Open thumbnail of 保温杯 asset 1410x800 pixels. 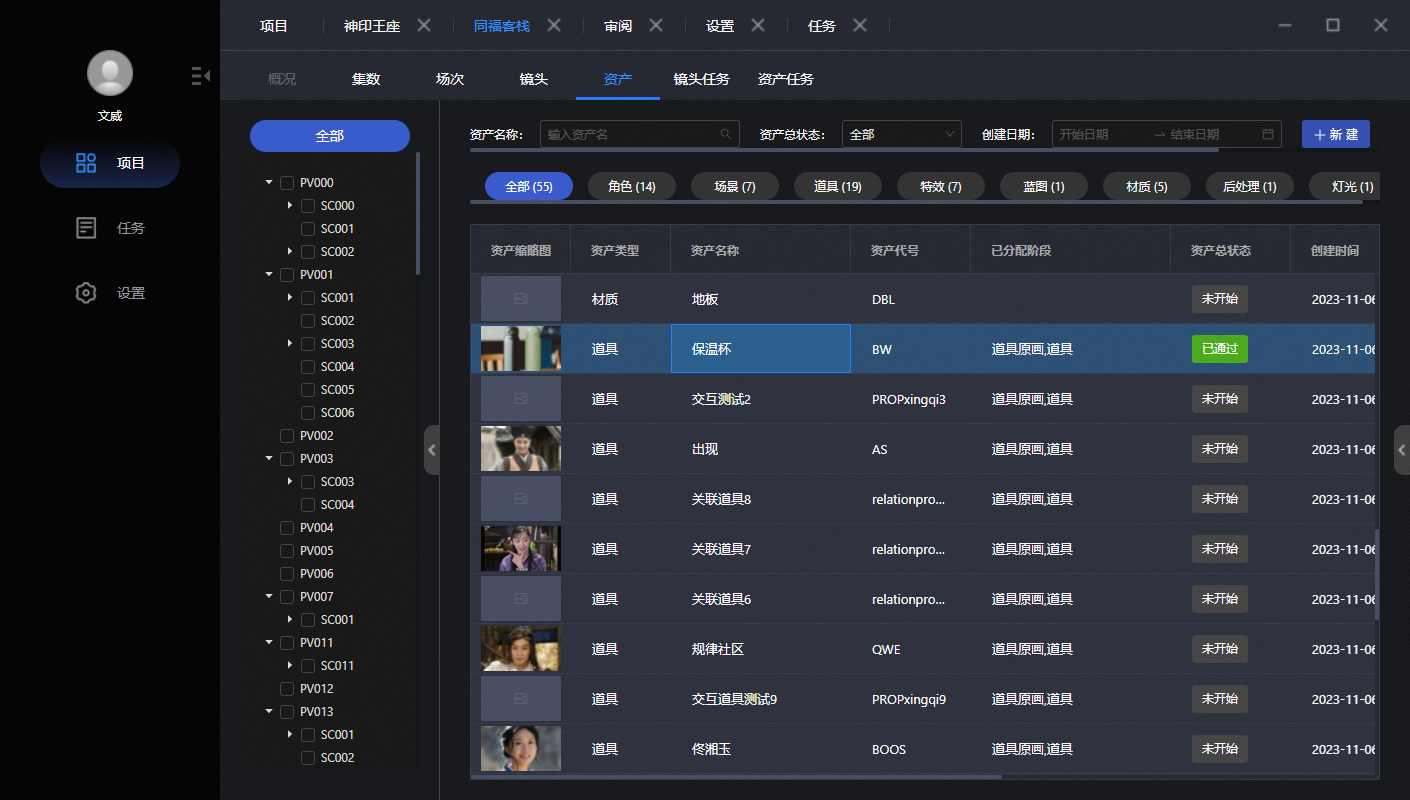(521, 349)
